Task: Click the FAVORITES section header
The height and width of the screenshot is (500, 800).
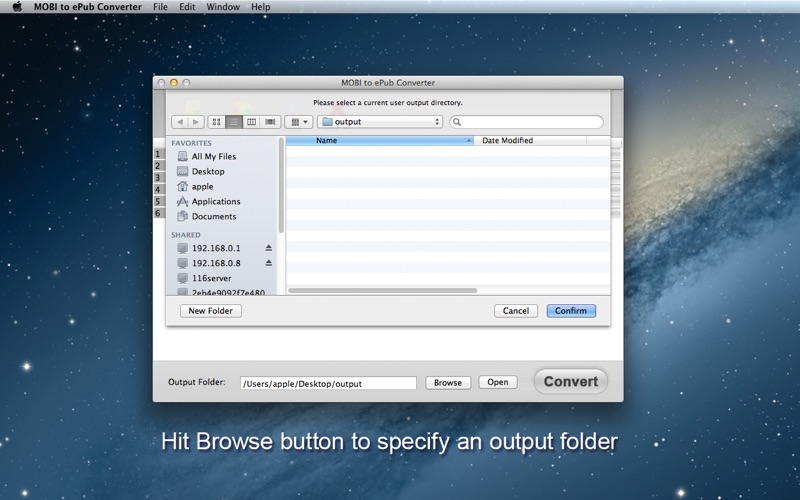Action: [191, 143]
